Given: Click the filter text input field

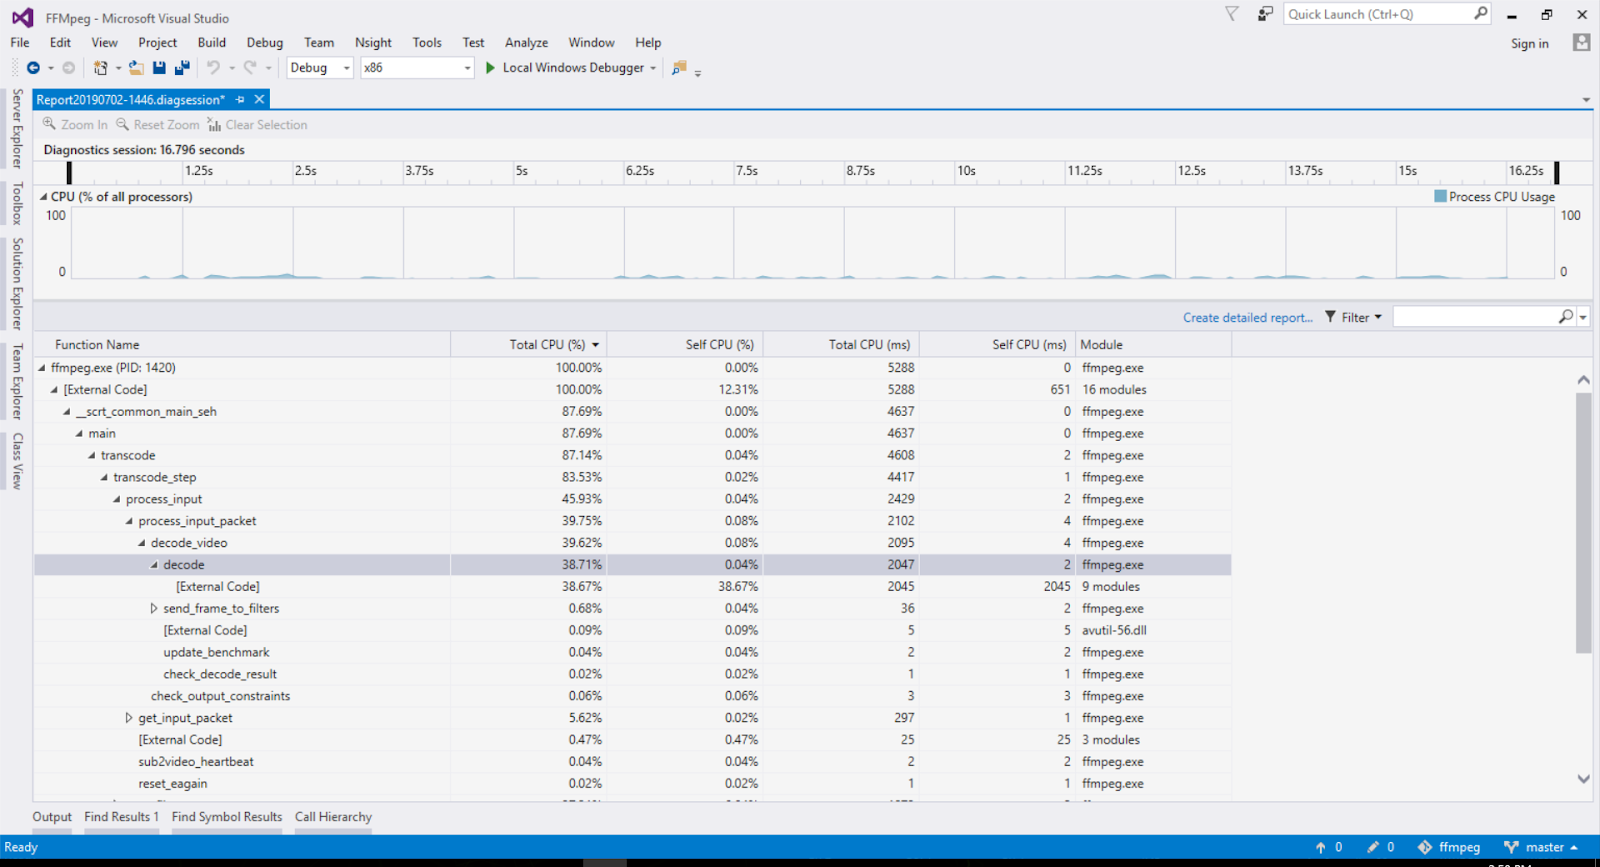Looking at the screenshot, I should (x=1474, y=317).
